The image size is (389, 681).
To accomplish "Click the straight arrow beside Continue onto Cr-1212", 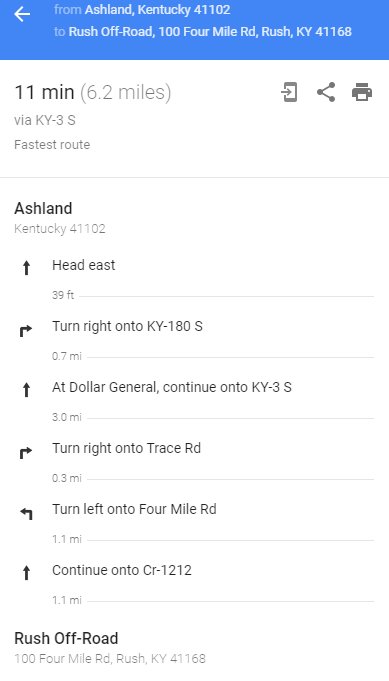I will 26,573.
